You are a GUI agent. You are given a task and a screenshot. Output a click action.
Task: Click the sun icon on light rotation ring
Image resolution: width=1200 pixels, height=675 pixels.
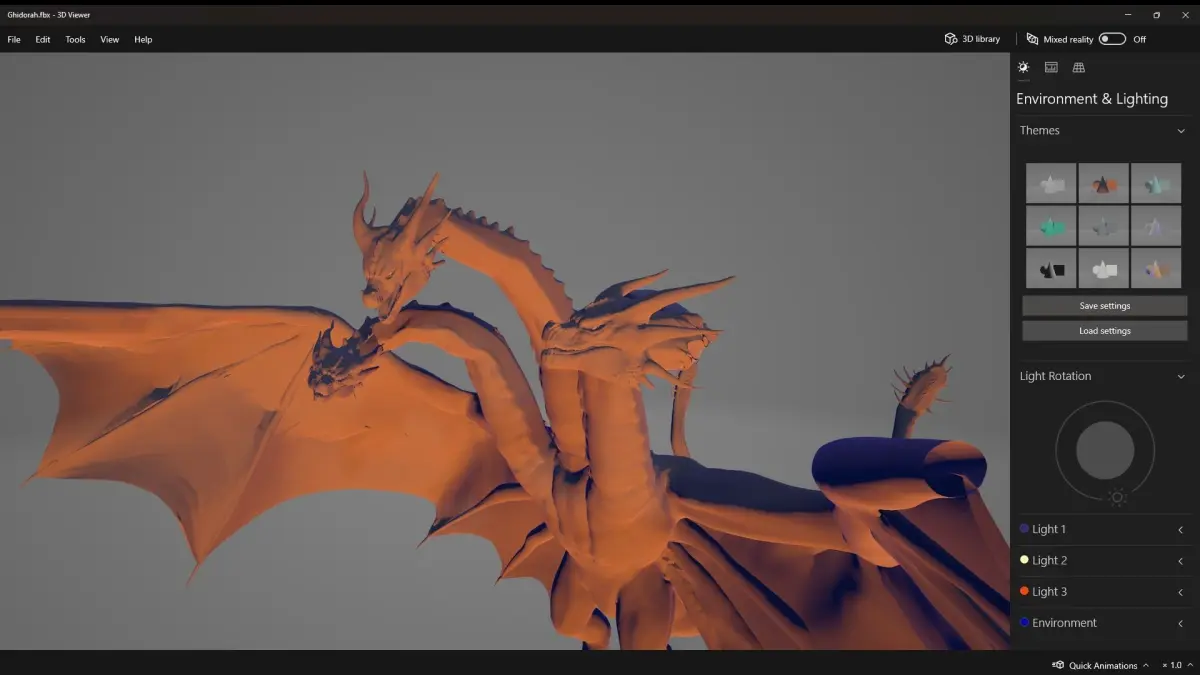(x=1117, y=497)
